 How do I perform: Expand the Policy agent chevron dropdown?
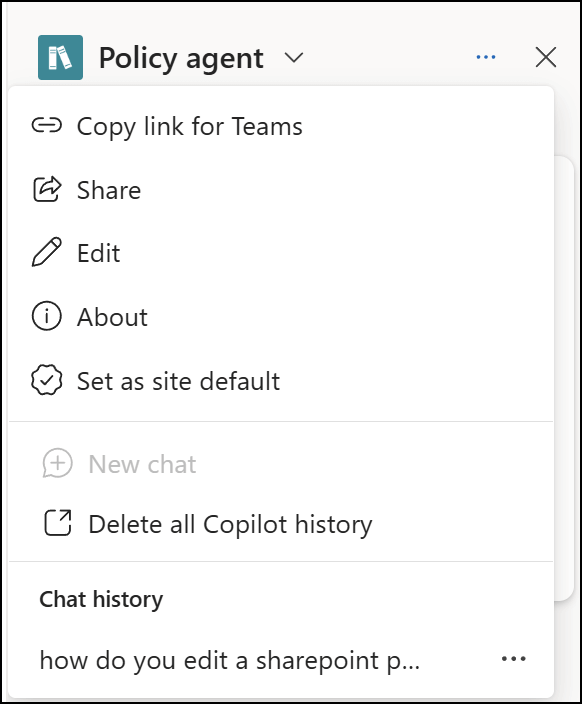pos(294,57)
